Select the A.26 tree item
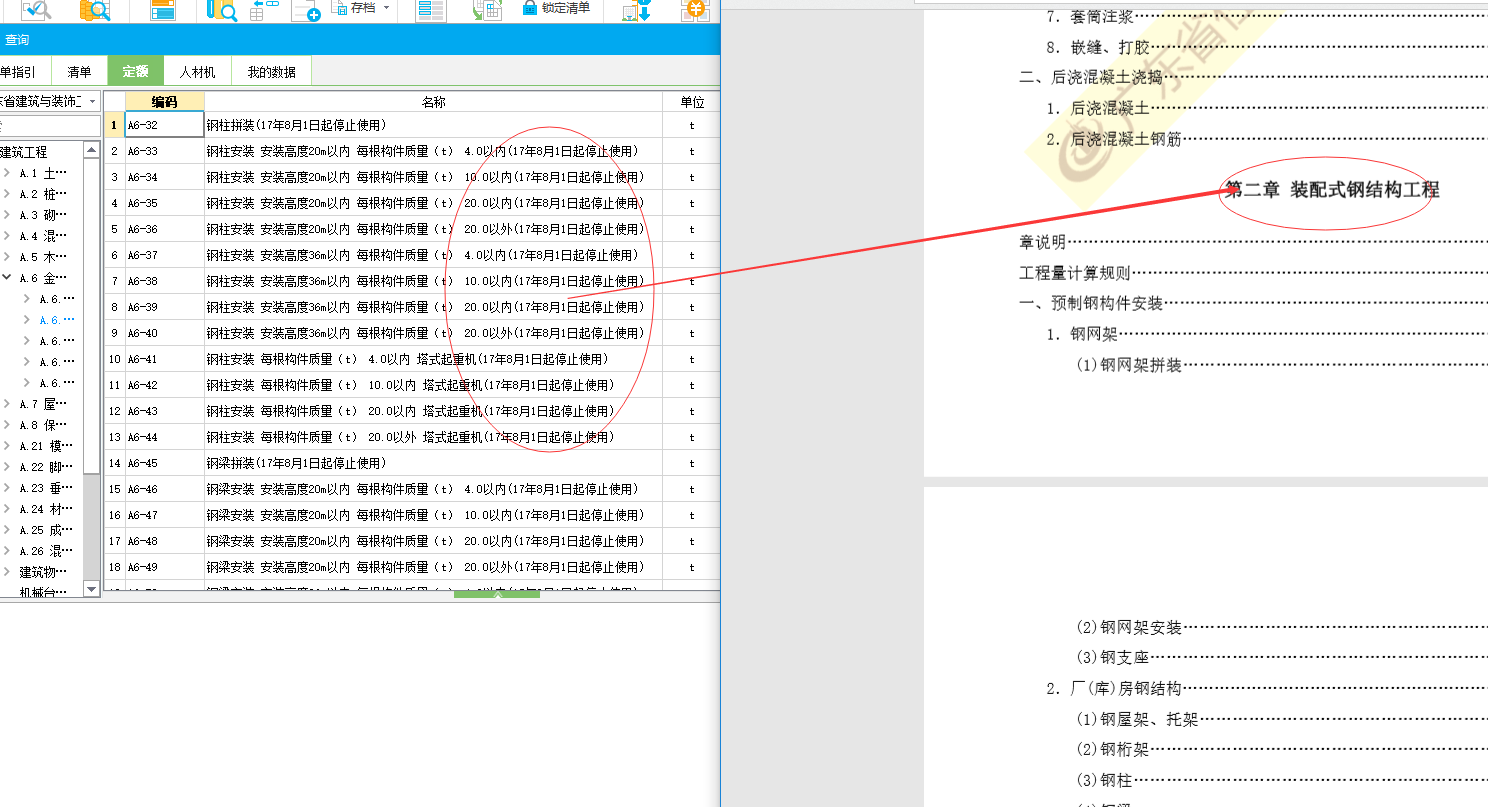This screenshot has height=807, width=1488. pos(46,551)
